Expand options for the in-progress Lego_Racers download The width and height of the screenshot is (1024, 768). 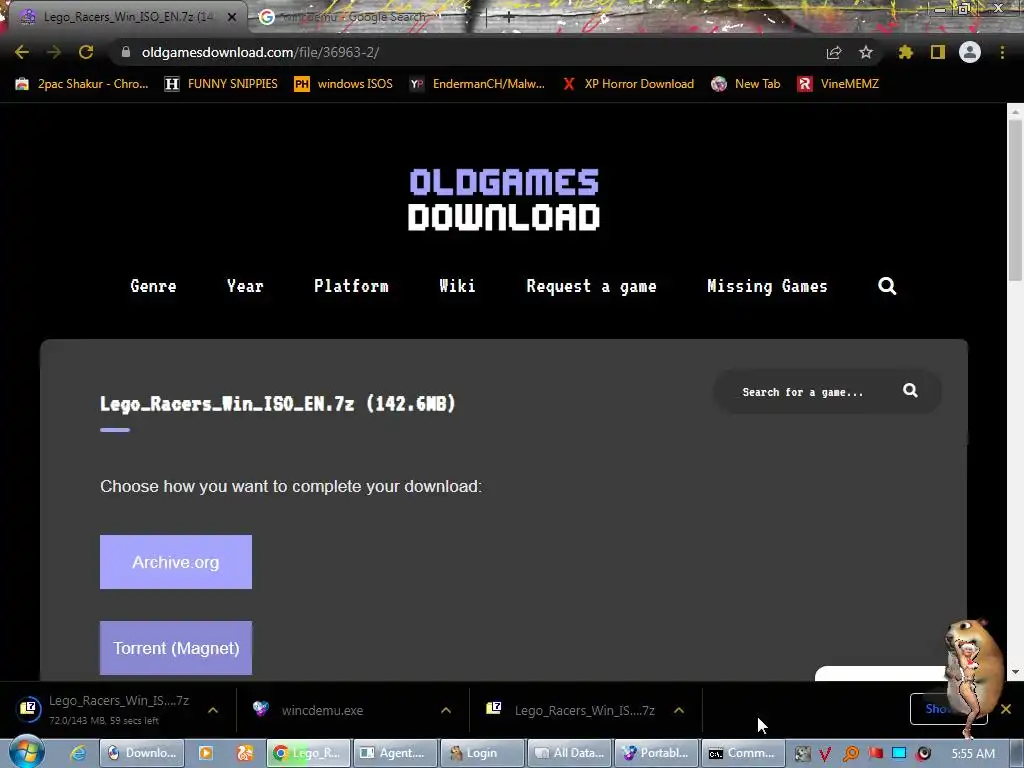(x=213, y=710)
